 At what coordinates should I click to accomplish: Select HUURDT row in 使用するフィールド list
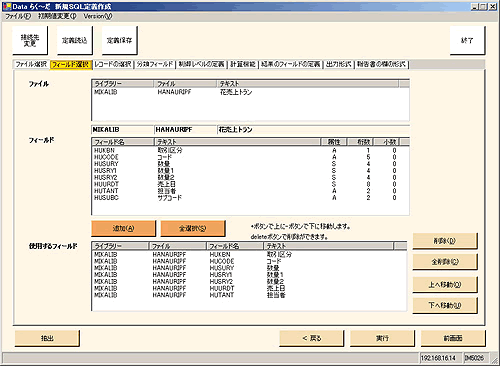(249, 288)
